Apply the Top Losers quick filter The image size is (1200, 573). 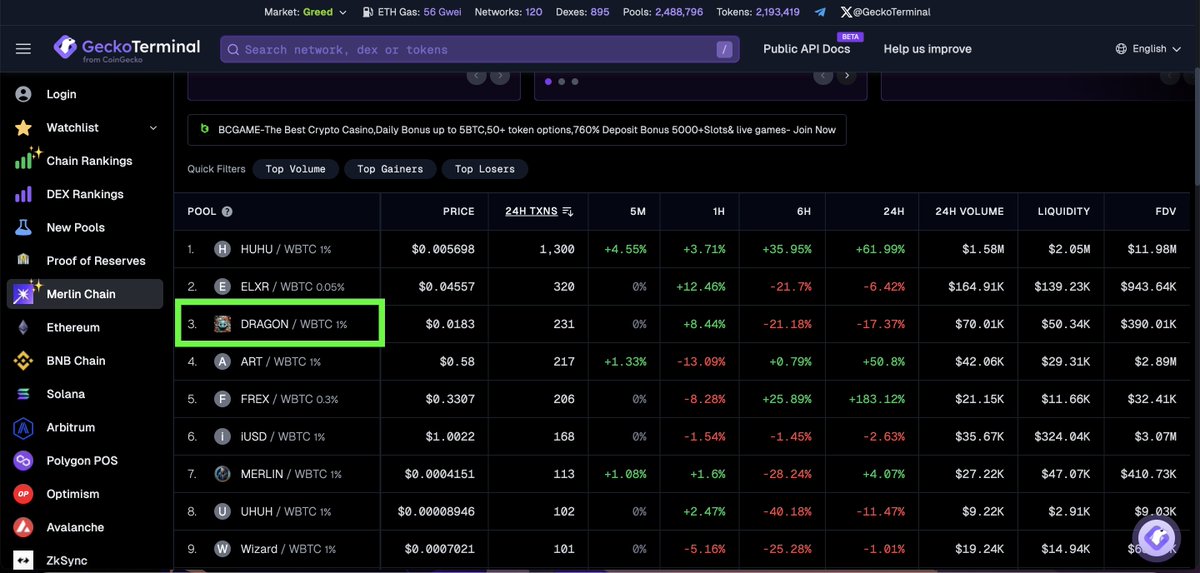click(485, 169)
